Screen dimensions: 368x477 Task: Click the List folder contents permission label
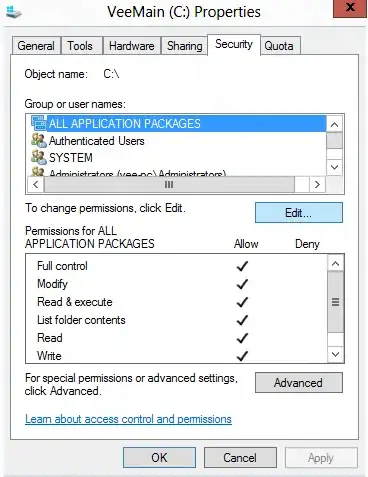click(81, 320)
